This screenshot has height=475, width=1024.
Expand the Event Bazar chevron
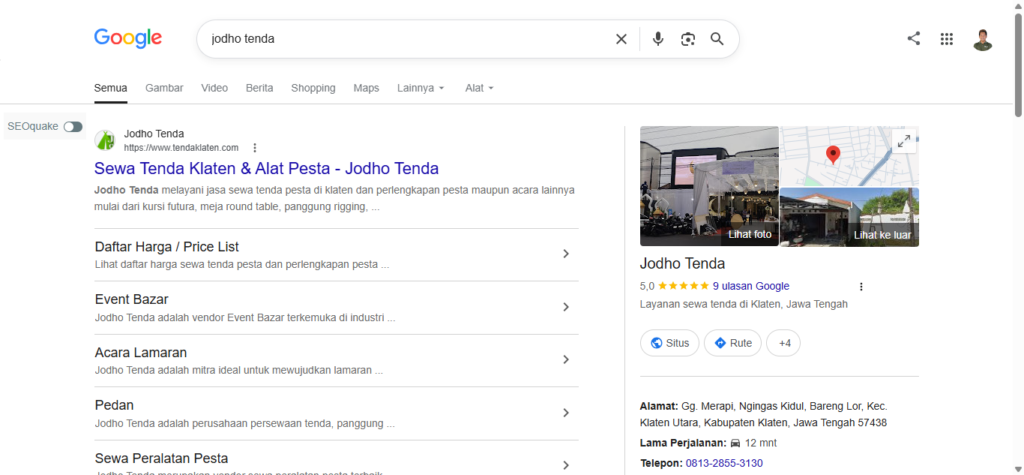click(x=566, y=307)
